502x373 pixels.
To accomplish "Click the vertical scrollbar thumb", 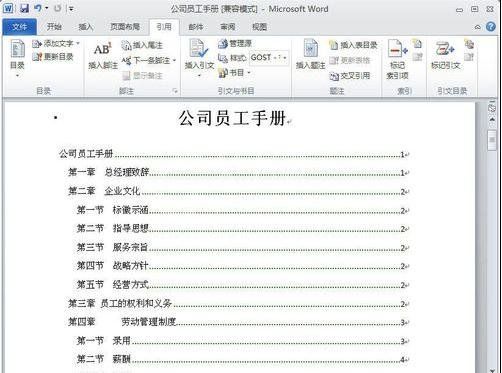I will 492,140.
